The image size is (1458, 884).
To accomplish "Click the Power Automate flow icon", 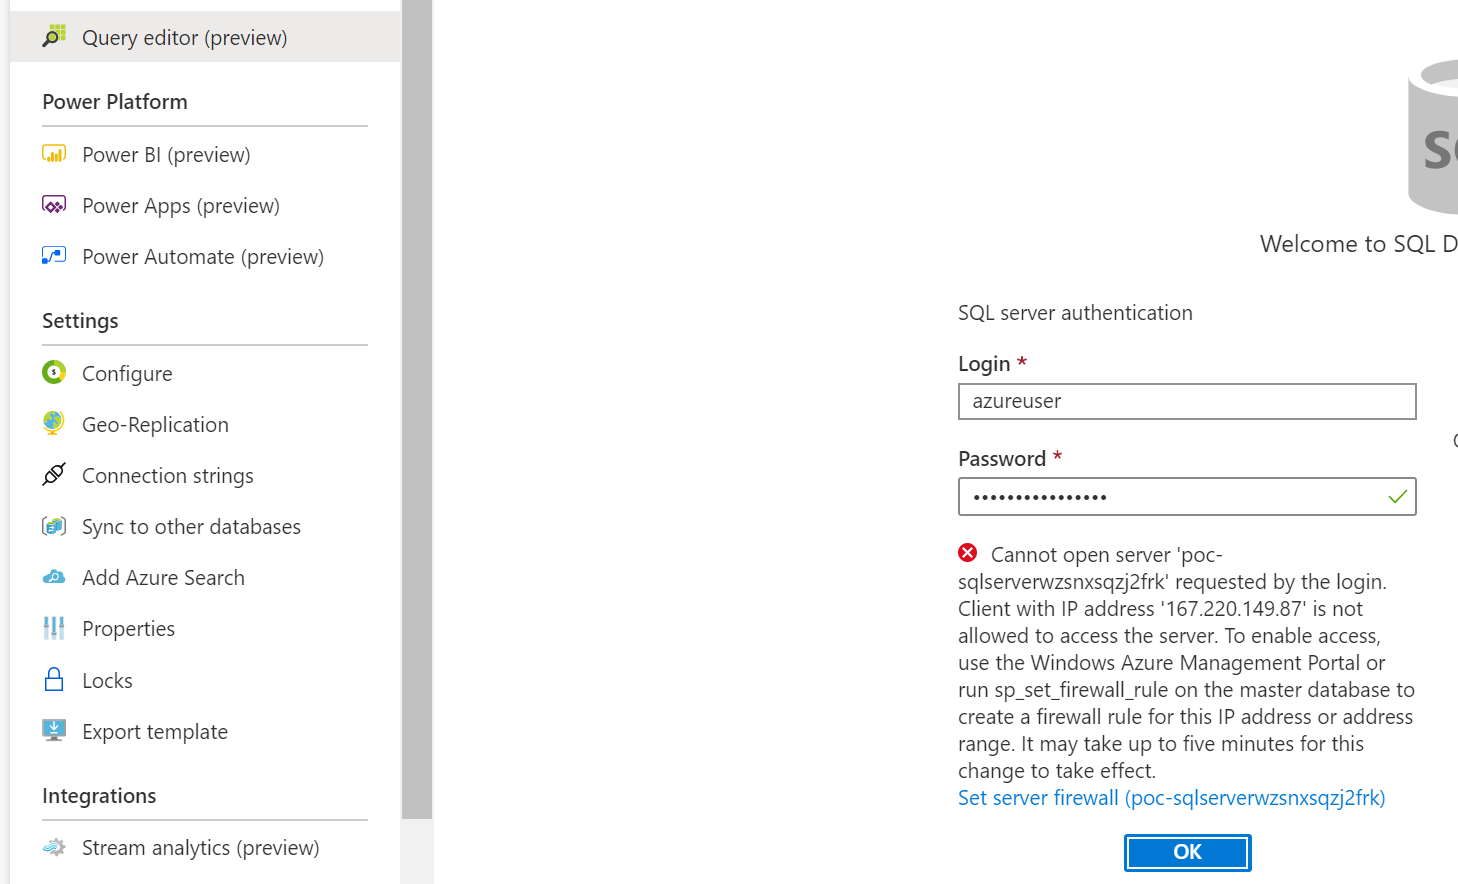I will [x=54, y=256].
